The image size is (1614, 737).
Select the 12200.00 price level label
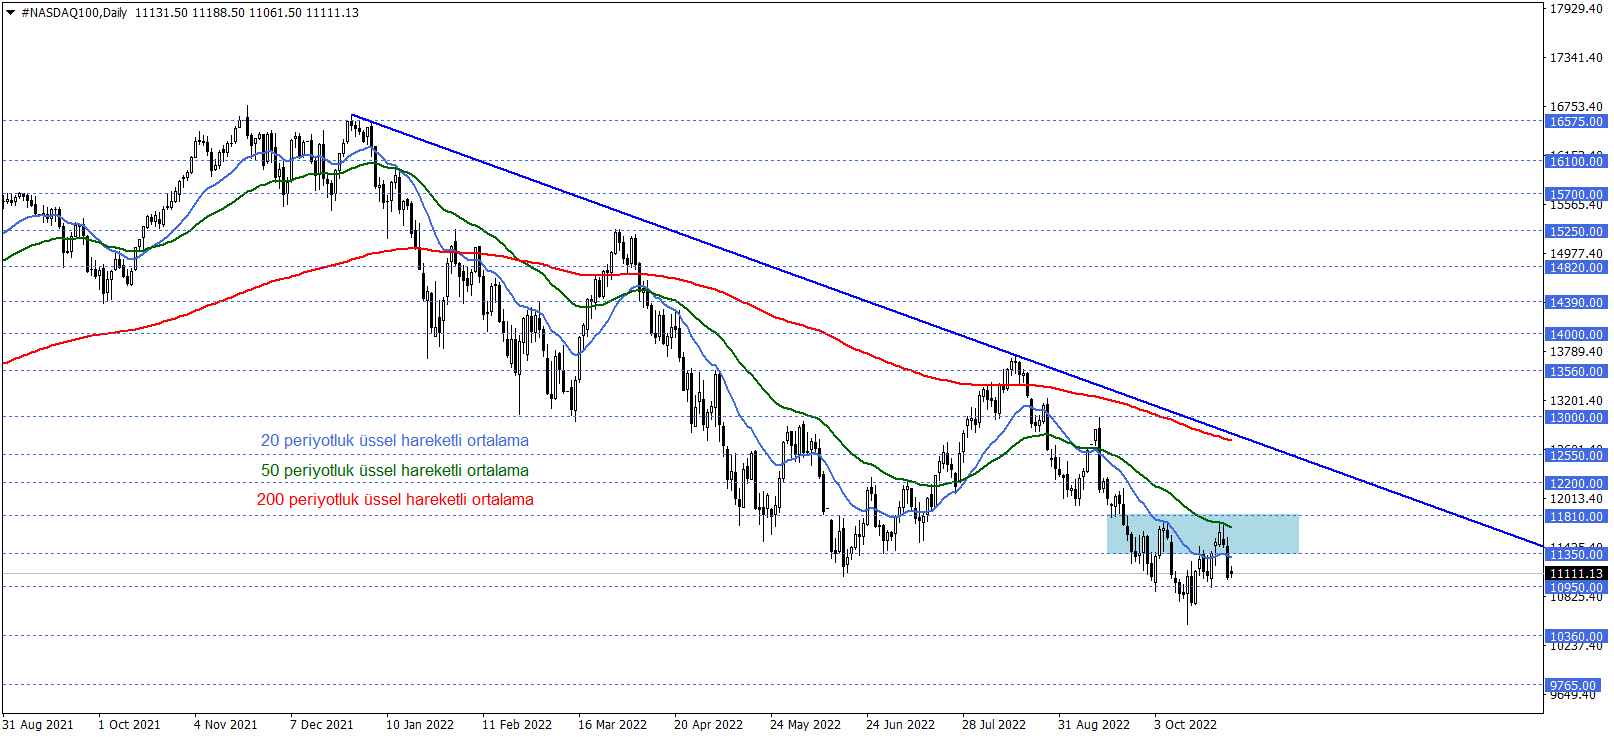point(1575,484)
